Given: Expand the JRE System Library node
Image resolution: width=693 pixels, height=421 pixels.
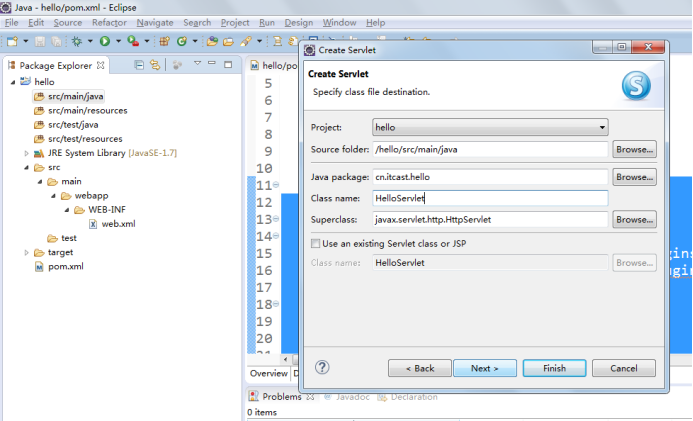Looking at the screenshot, I should (x=26, y=153).
